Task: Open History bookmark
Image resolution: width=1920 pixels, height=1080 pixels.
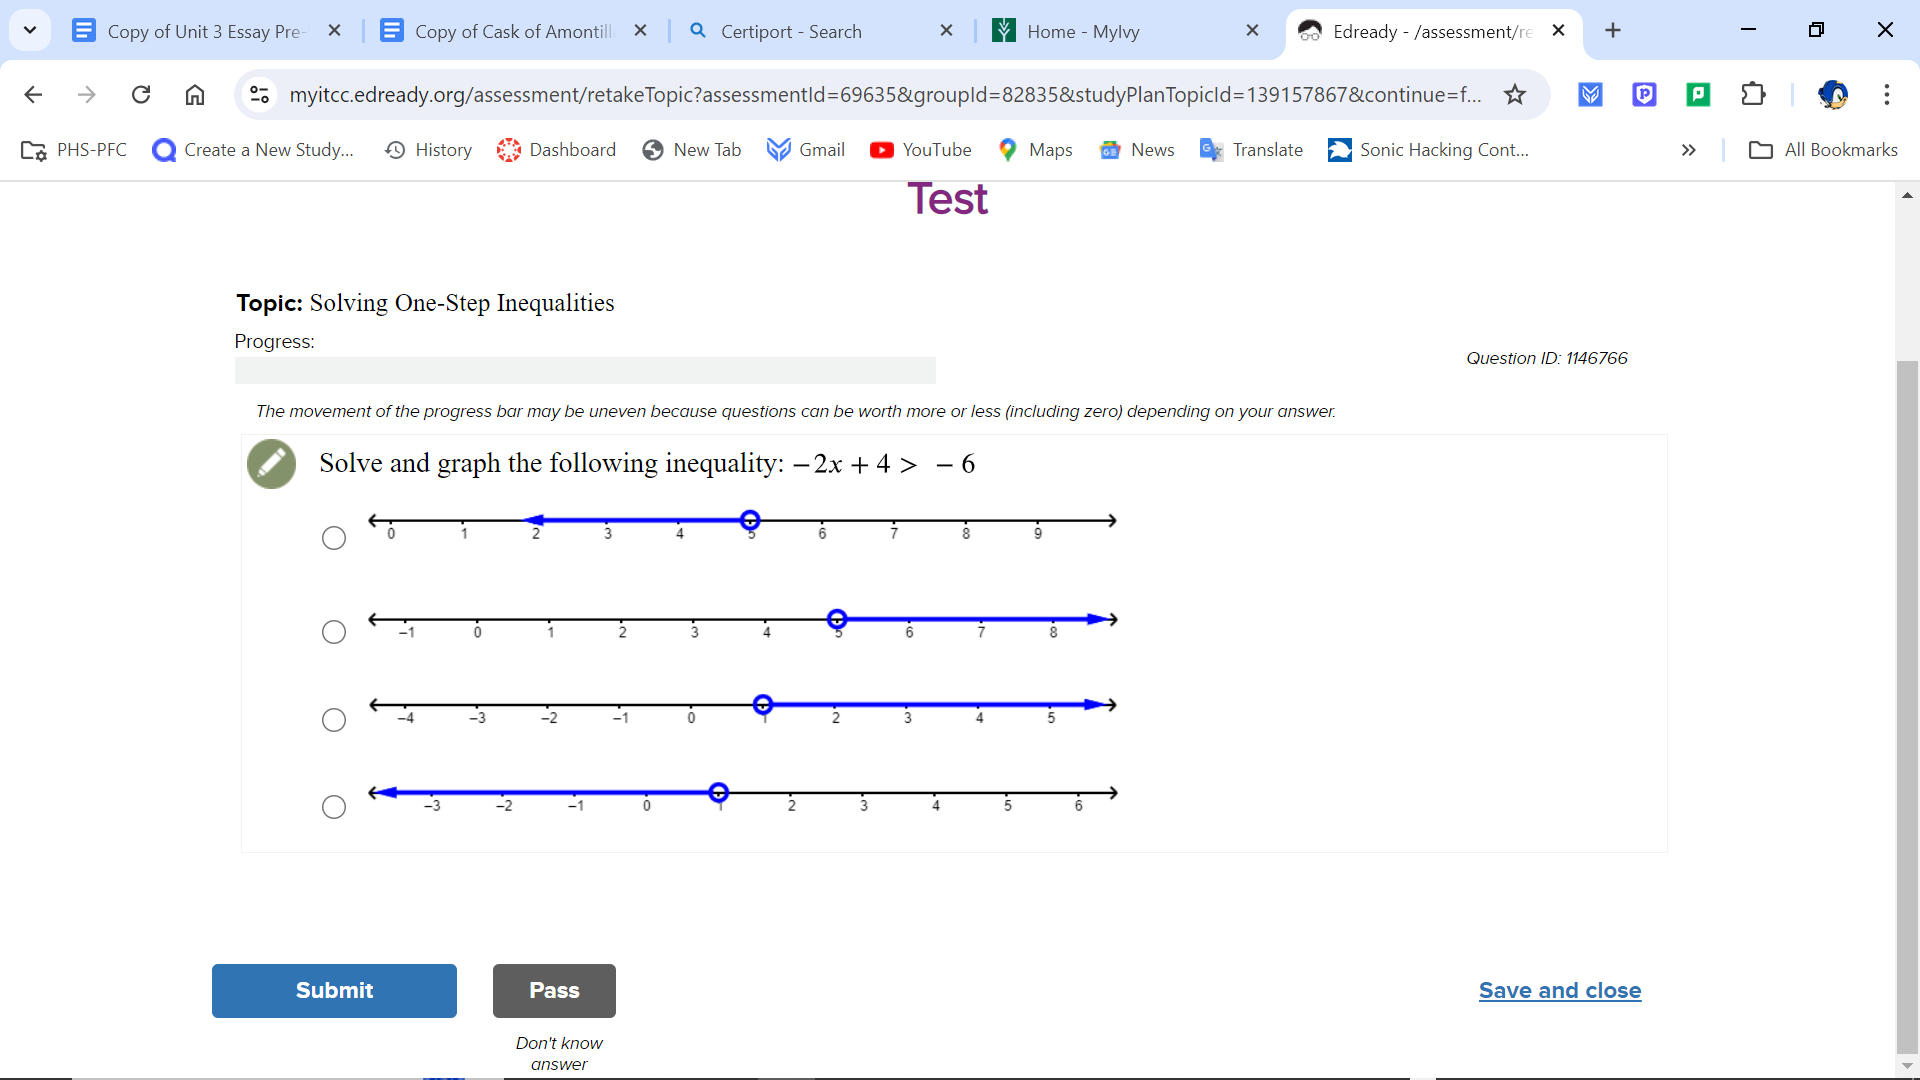Action: click(x=429, y=150)
